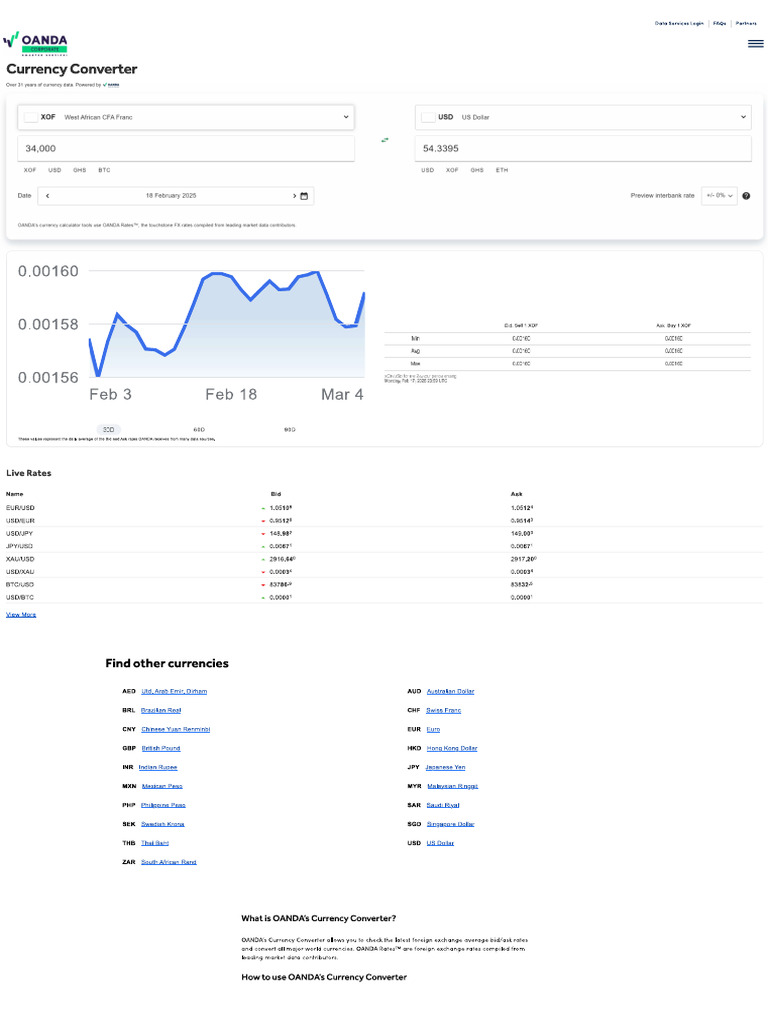Open Indian Rupee link
Viewport: 768px width, 1024px height.
158,767
